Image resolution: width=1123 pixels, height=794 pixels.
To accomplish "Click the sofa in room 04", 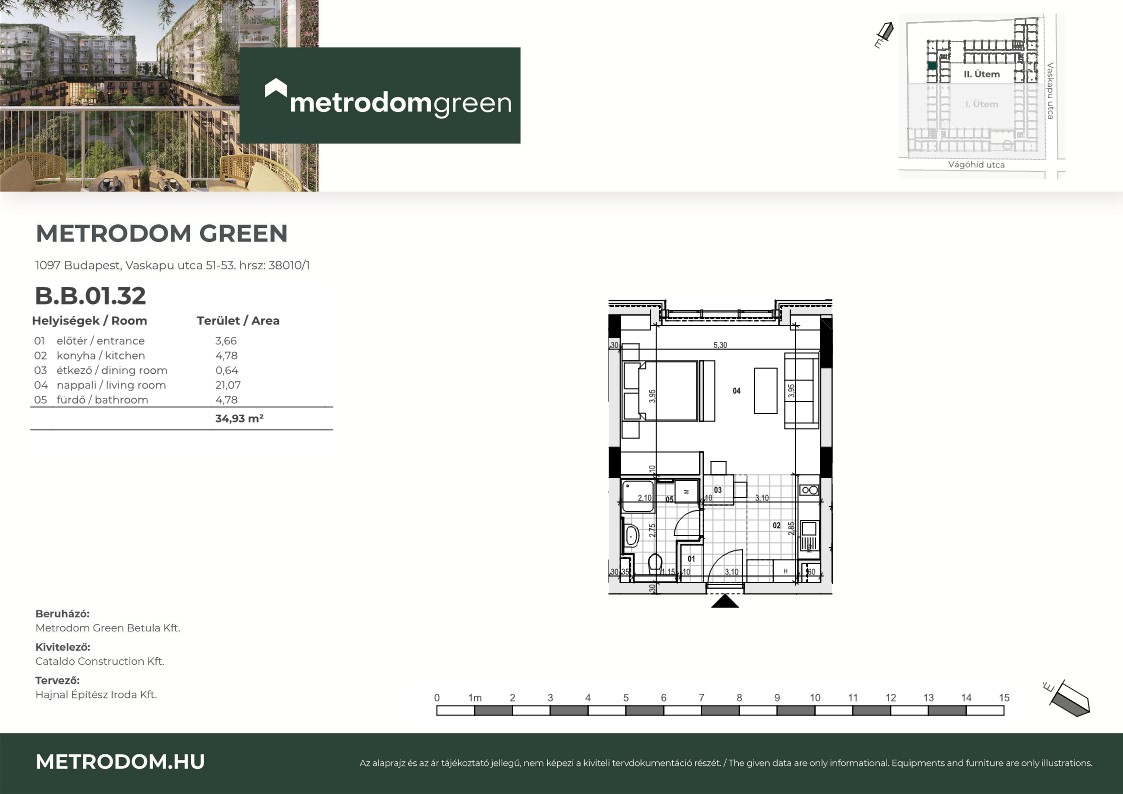I will tap(803, 391).
